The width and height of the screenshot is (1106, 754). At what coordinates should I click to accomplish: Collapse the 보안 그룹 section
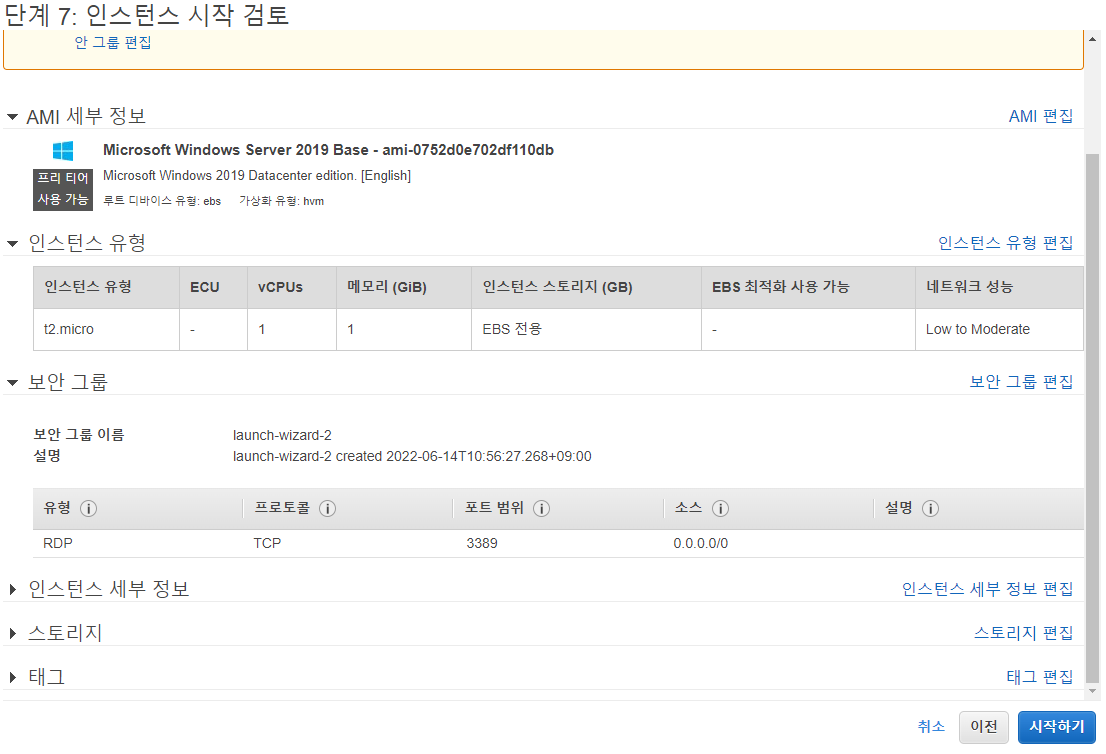point(12,383)
